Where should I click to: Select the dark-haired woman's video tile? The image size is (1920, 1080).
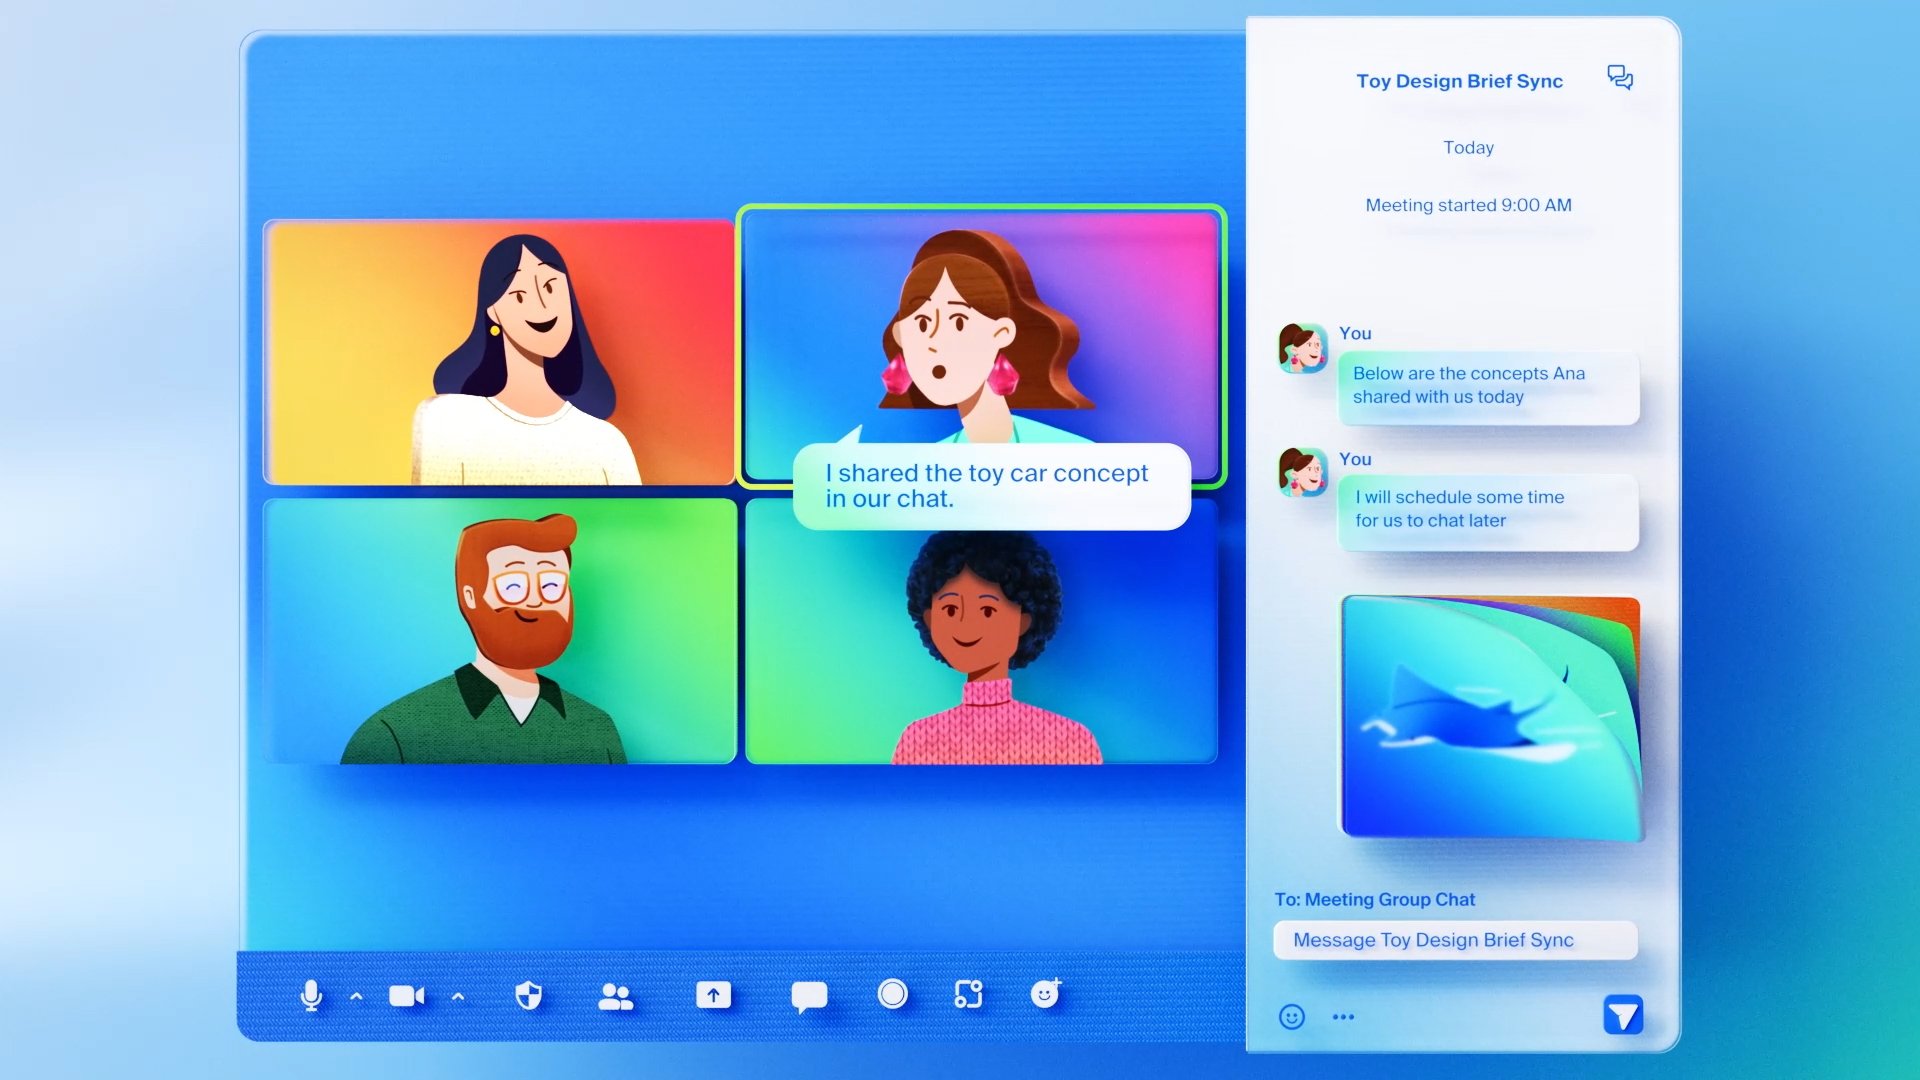point(499,352)
